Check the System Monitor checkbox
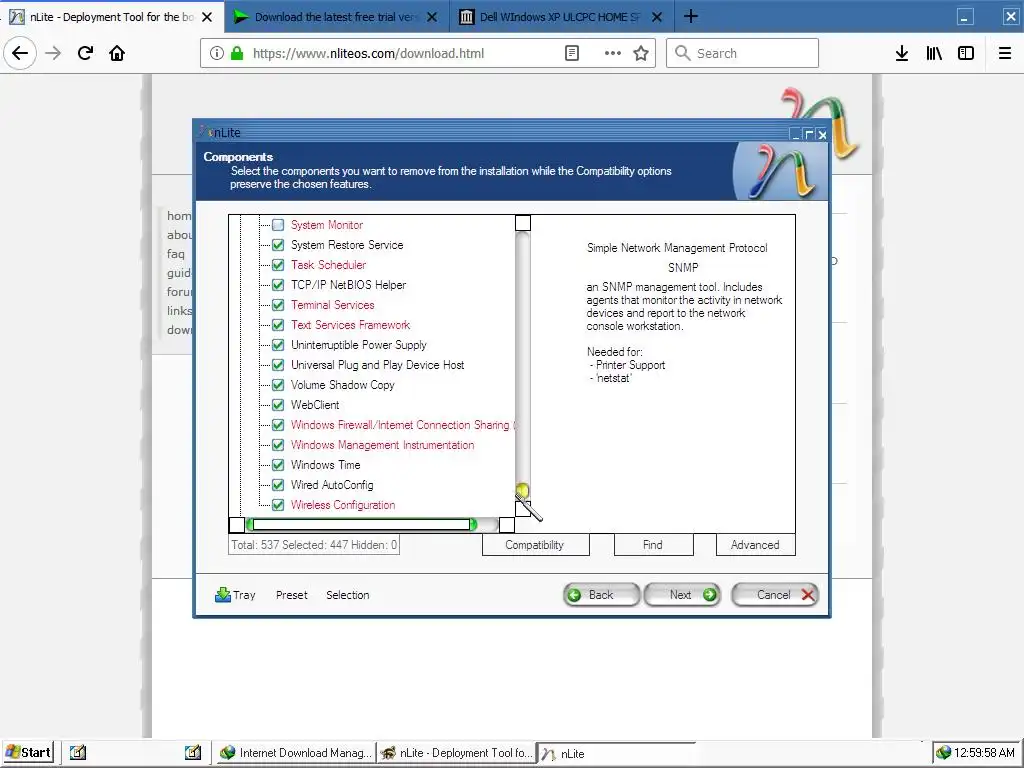The height and width of the screenshot is (768, 1024). click(278, 225)
